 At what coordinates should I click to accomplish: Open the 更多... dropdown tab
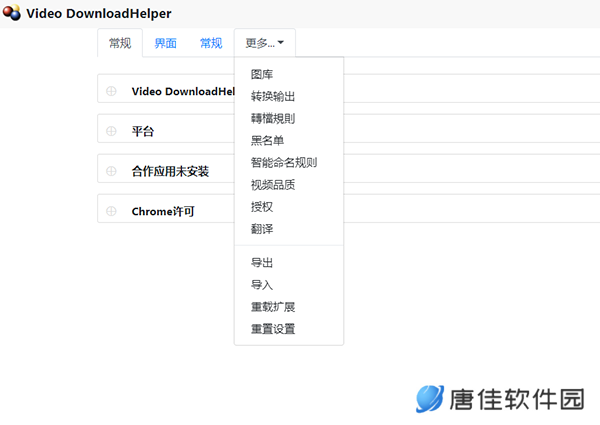pyautogui.click(x=265, y=43)
